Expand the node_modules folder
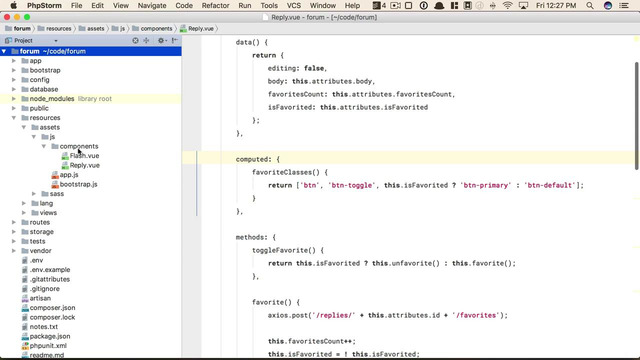 click(x=14, y=99)
